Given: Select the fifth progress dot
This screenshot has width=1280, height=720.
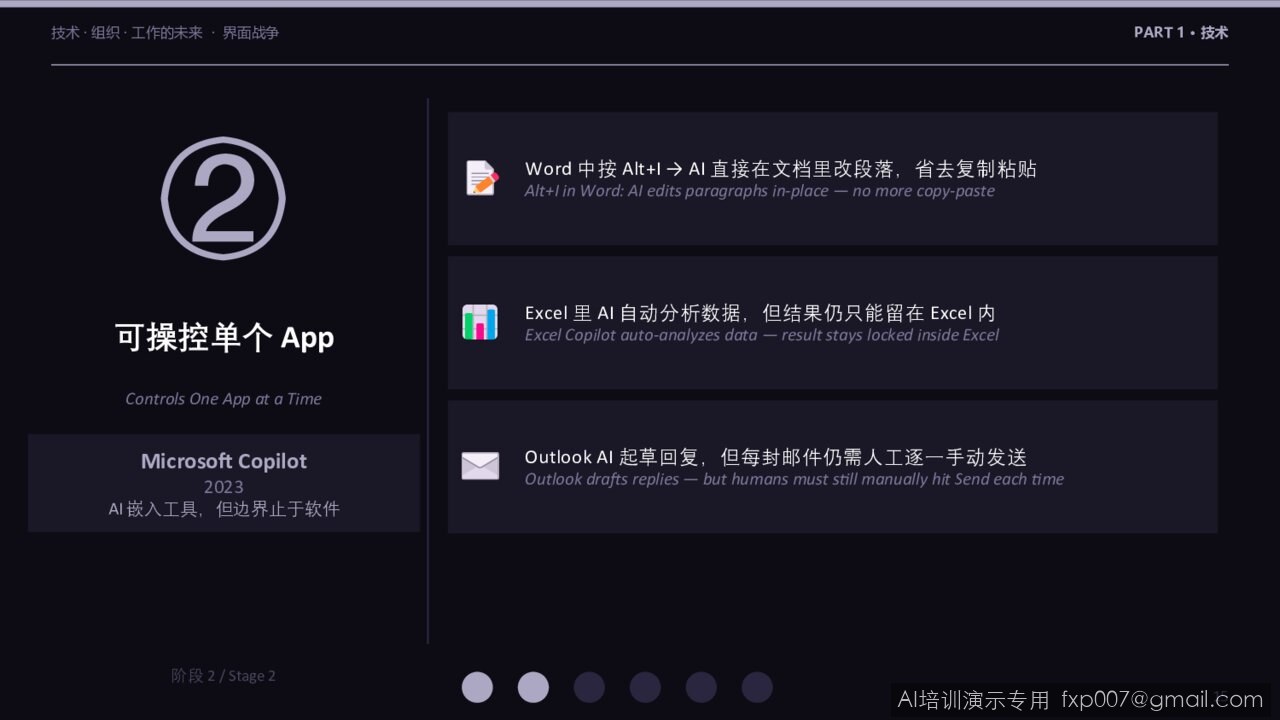Looking at the screenshot, I should [x=701, y=687].
